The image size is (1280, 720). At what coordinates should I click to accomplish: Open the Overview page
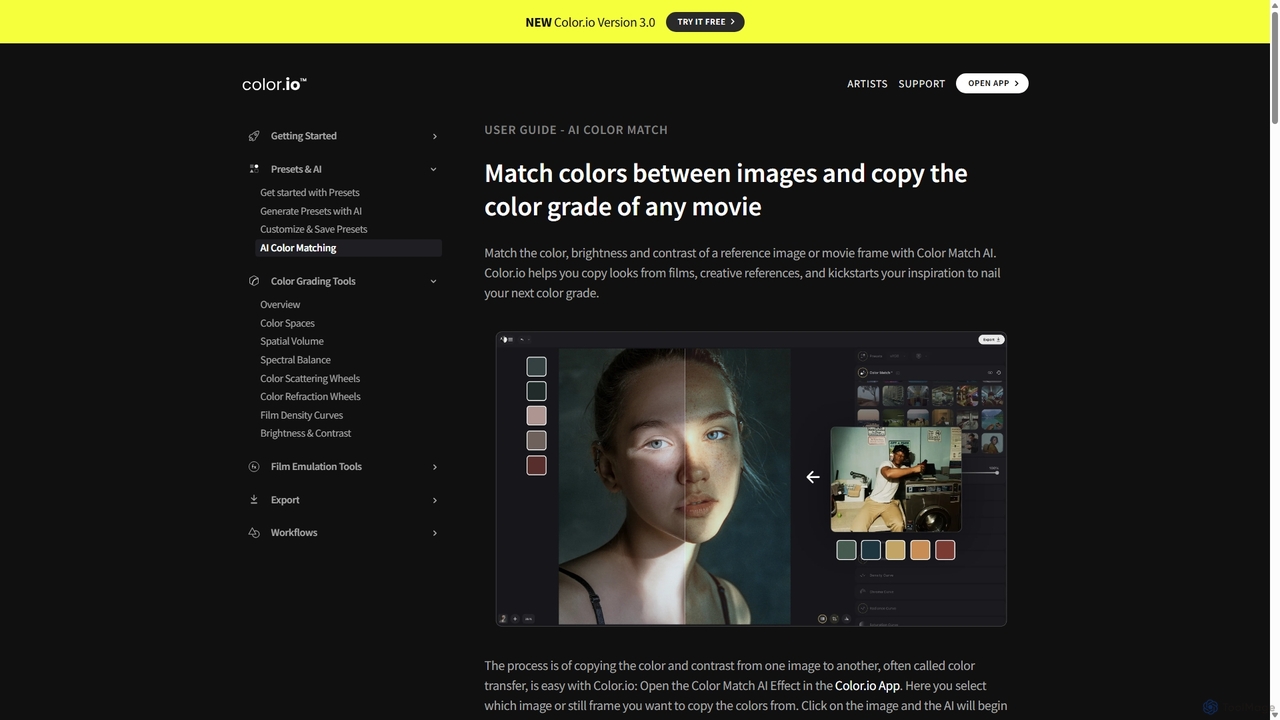280,305
